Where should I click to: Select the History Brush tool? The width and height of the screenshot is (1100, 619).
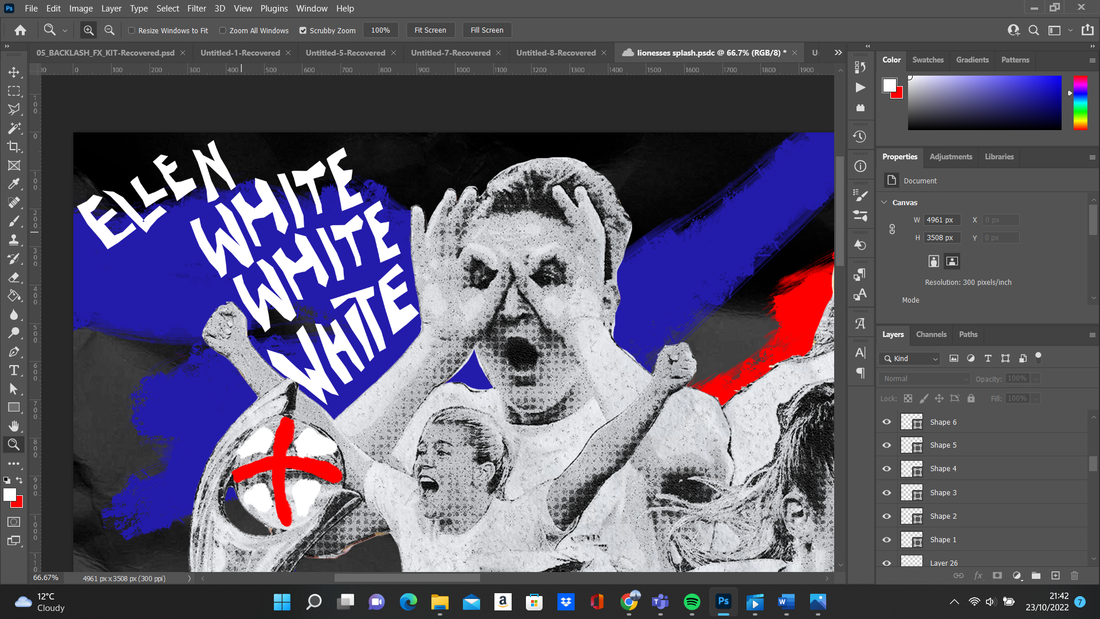[14, 258]
